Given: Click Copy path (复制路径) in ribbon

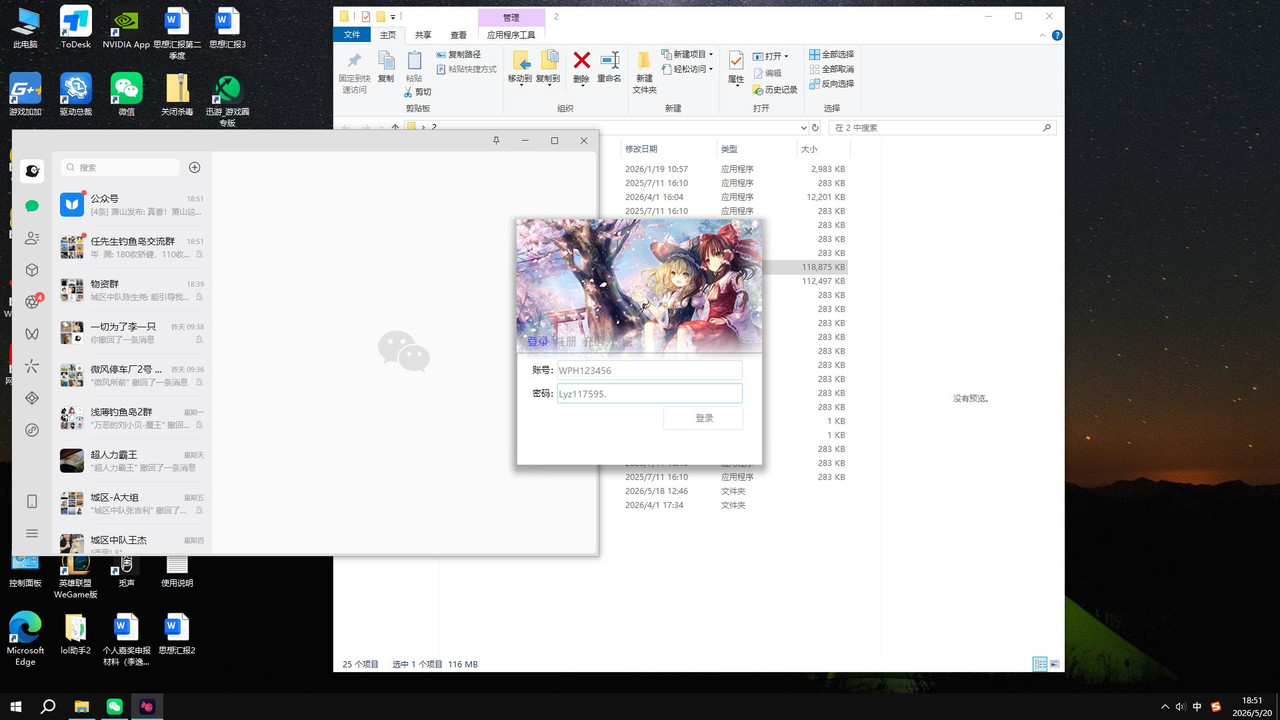Looking at the screenshot, I should pos(458,54).
